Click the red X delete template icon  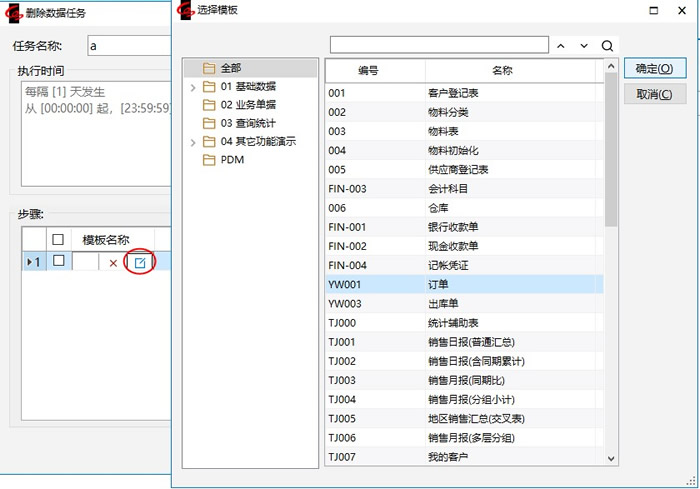click(x=113, y=262)
